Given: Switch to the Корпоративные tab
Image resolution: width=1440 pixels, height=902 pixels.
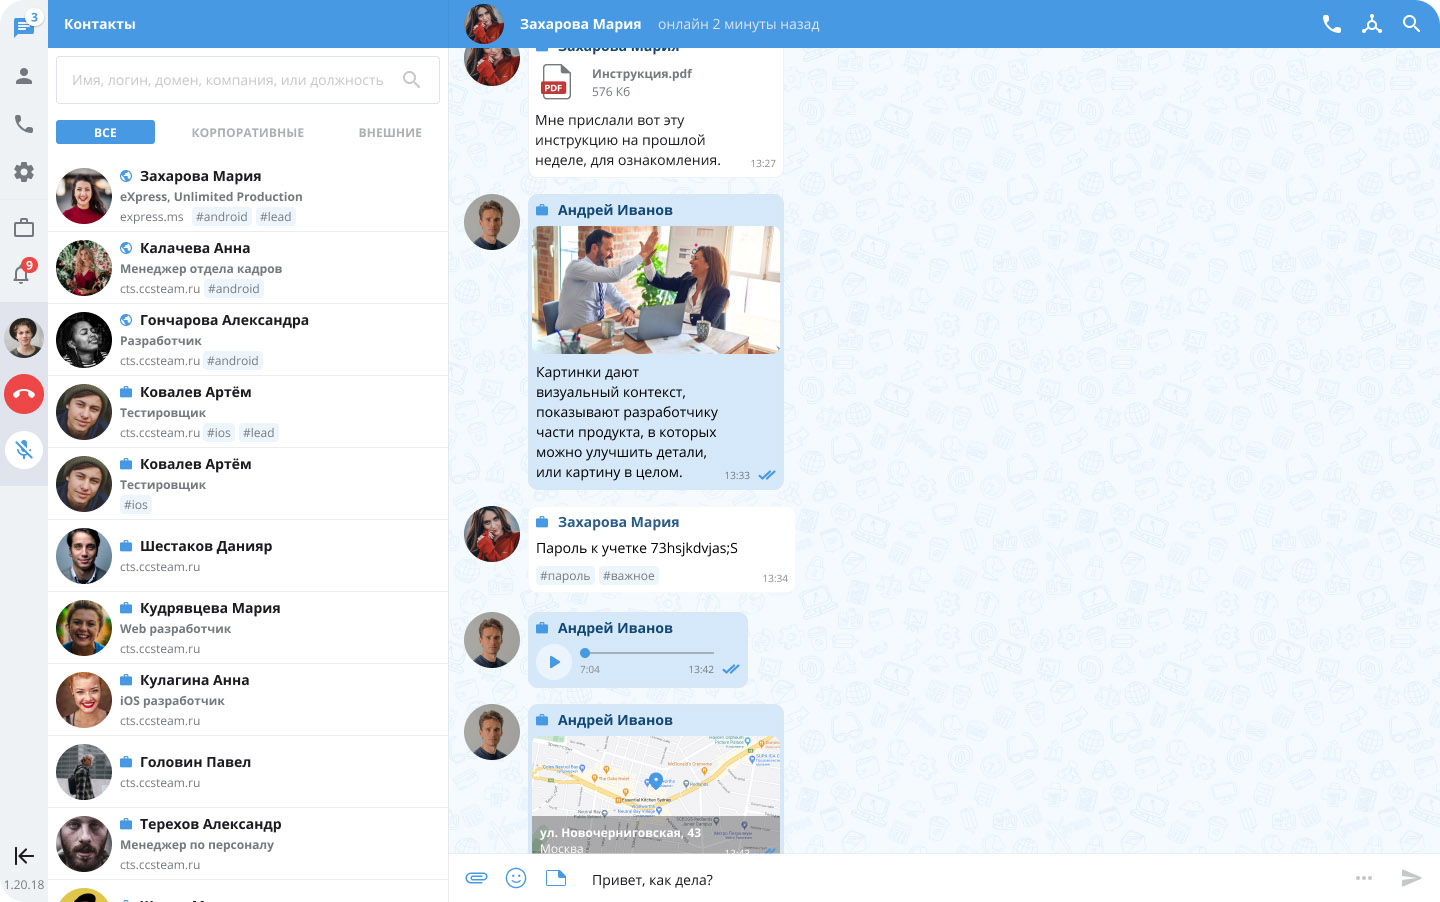Looking at the screenshot, I should [x=247, y=132].
